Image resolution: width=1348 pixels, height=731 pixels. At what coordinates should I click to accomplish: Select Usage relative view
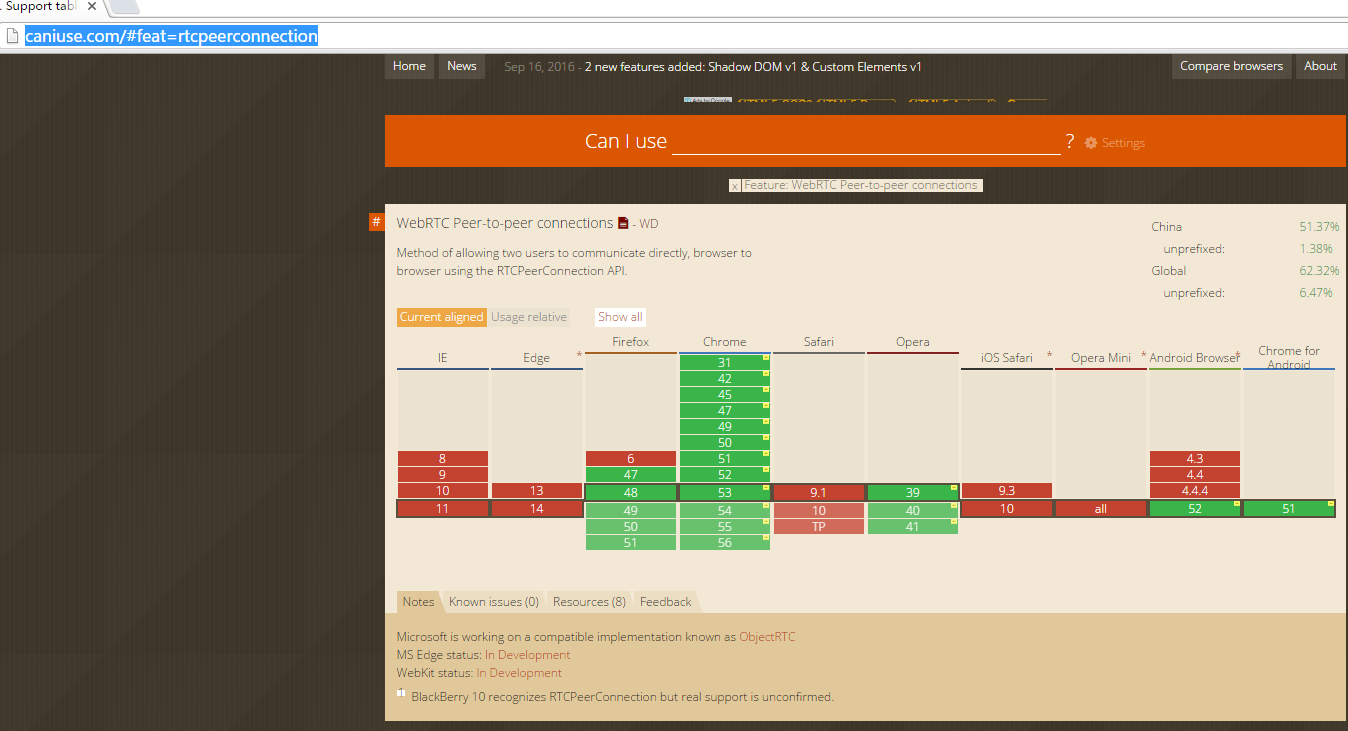pos(529,317)
